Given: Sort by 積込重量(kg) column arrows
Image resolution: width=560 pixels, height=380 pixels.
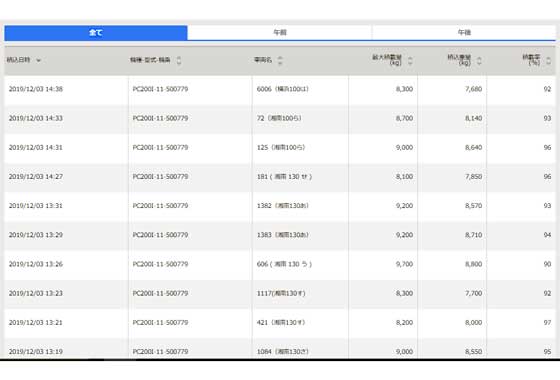Looking at the screenshot, I should pyautogui.click(x=479, y=61).
